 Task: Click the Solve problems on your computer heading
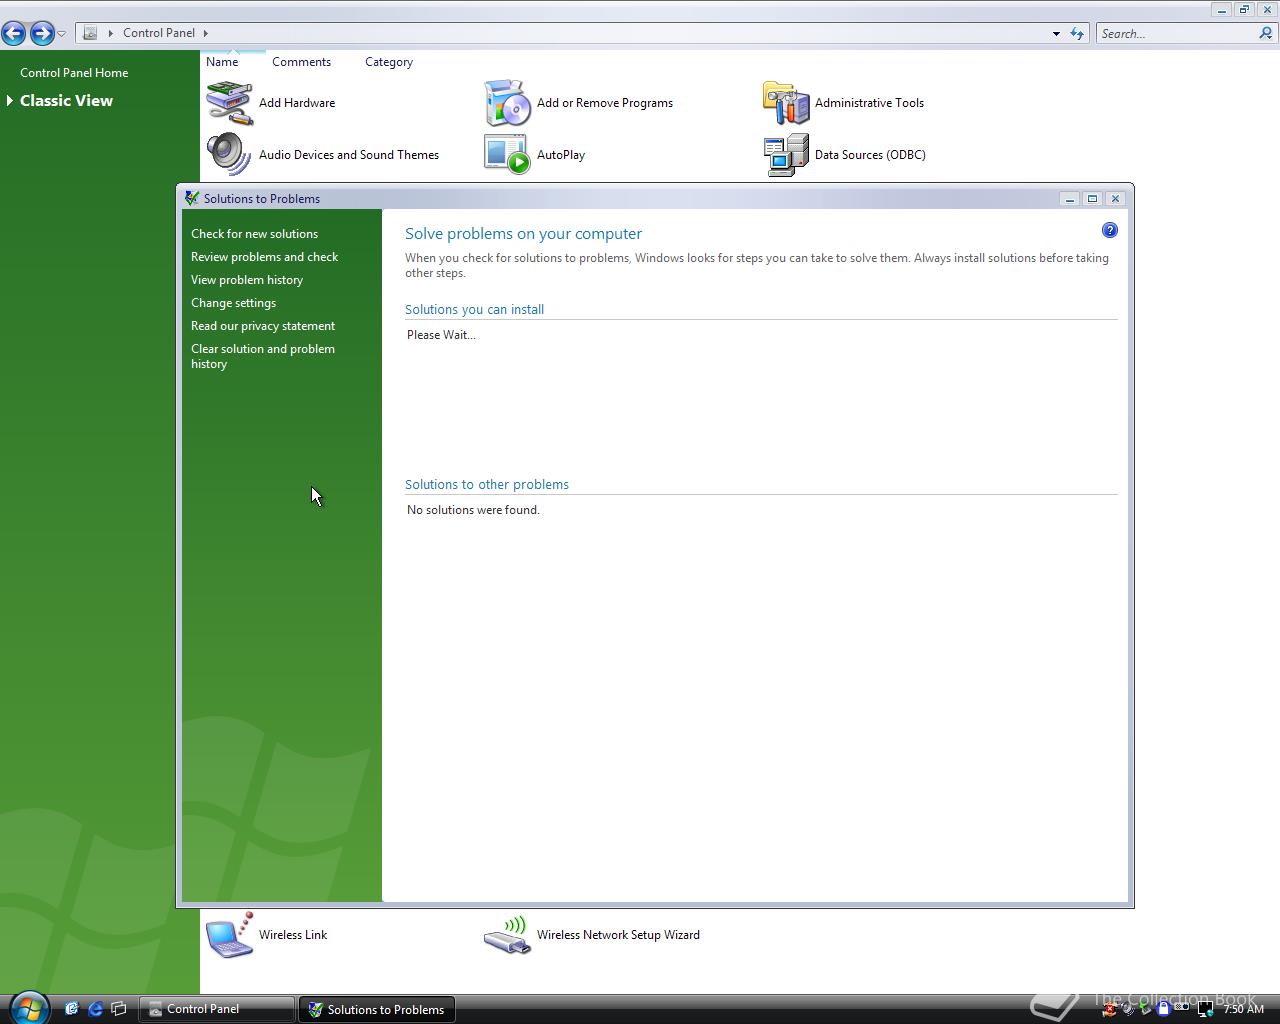tap(523, 234)
